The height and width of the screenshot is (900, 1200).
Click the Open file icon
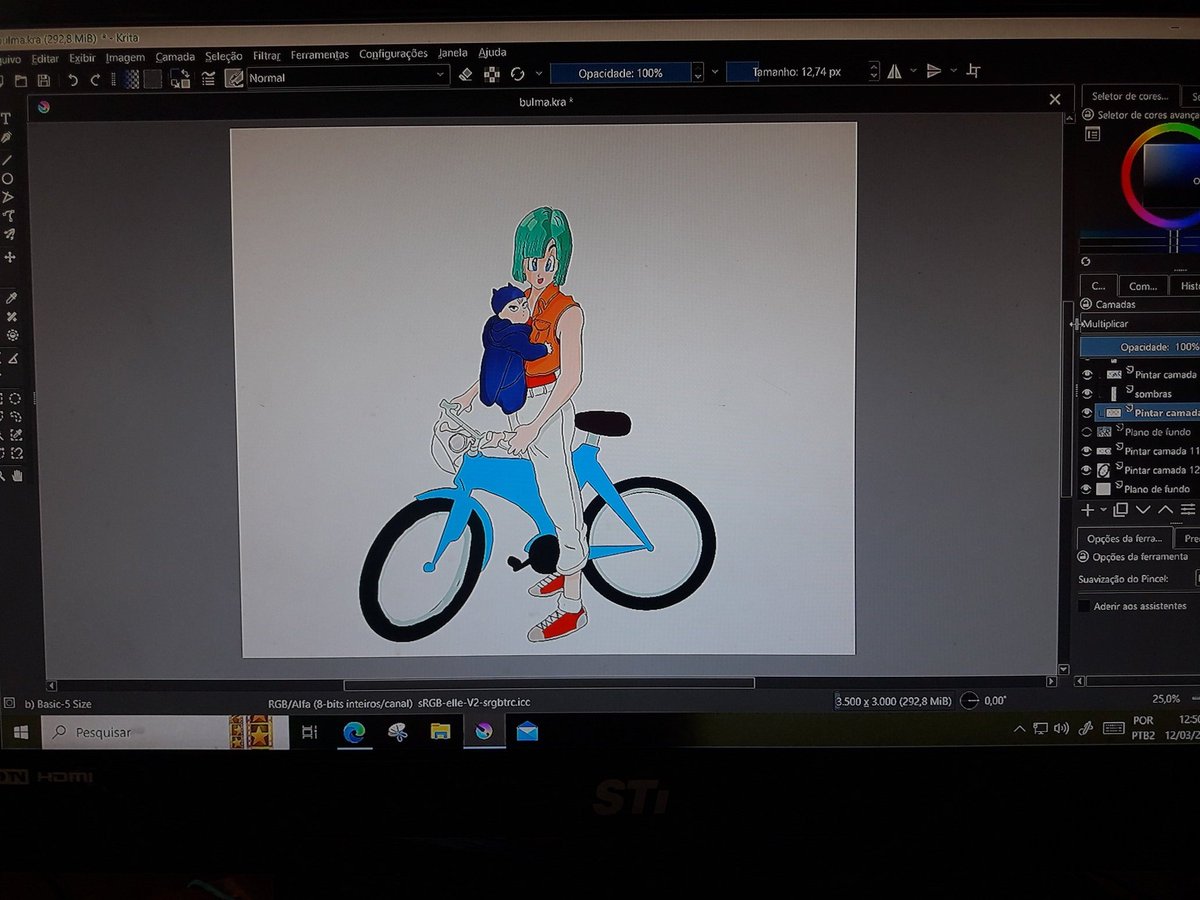click(x=21, y=80)
